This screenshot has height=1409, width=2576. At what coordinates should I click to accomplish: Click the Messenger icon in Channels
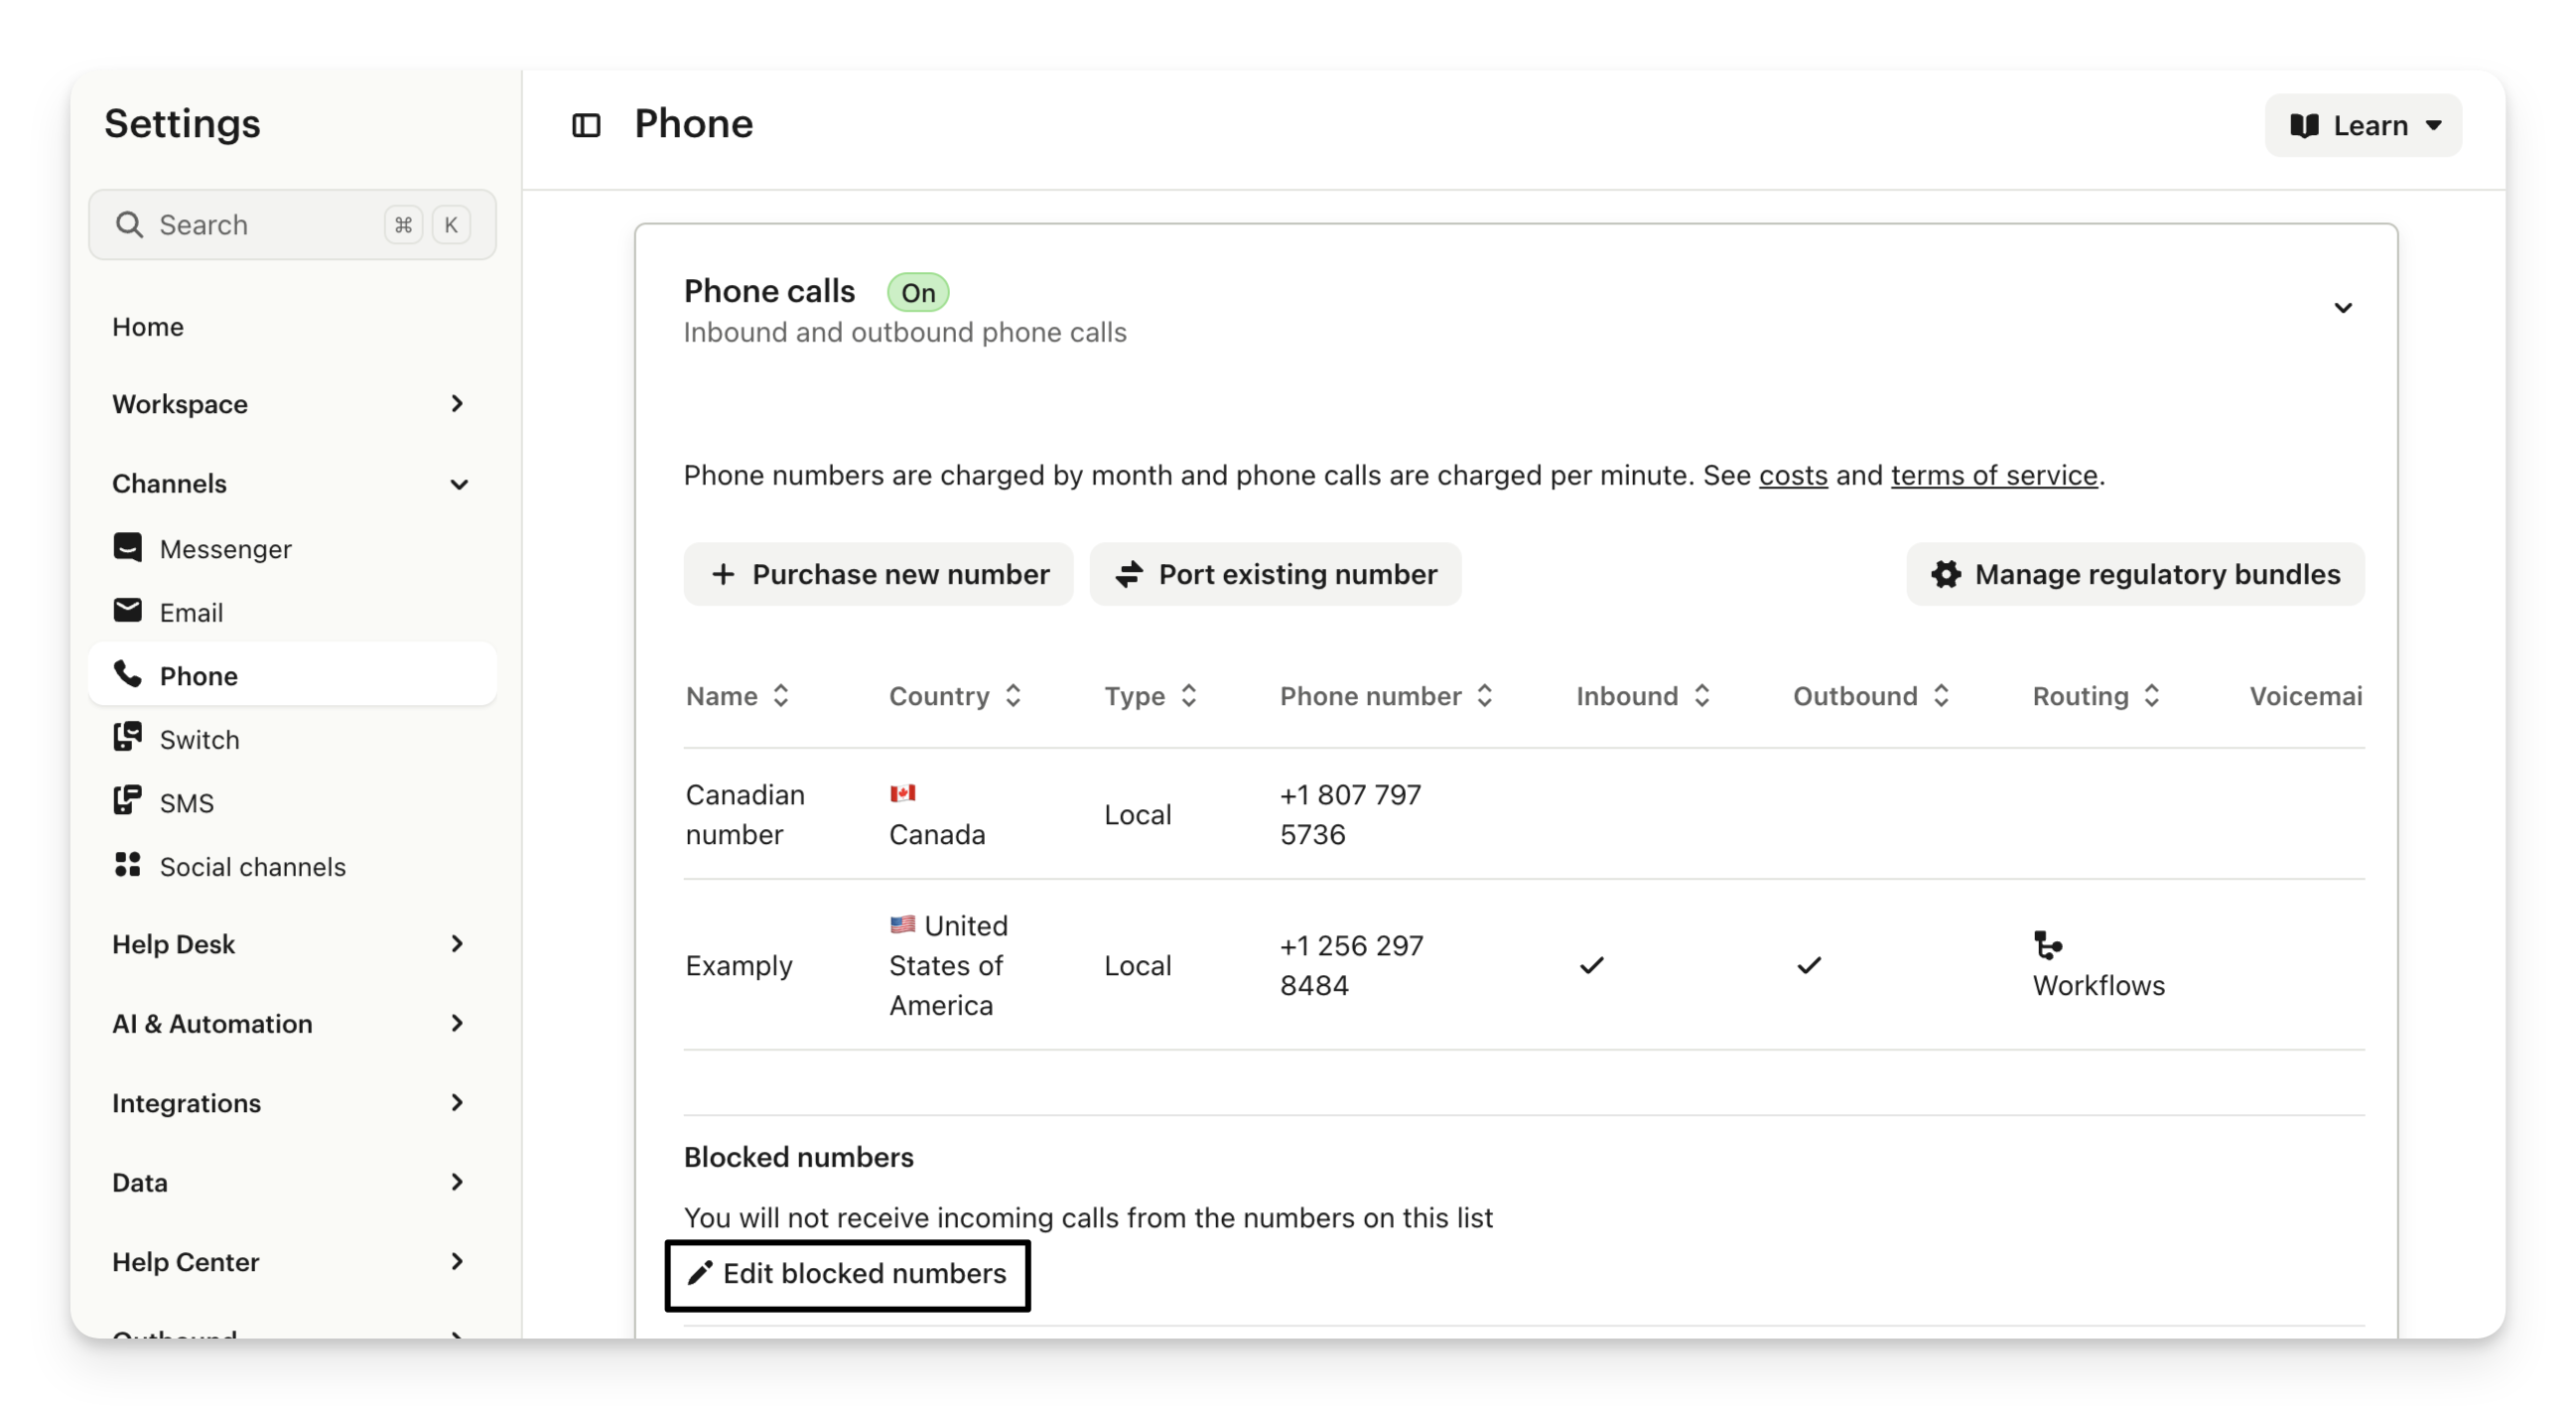(128, 547)
